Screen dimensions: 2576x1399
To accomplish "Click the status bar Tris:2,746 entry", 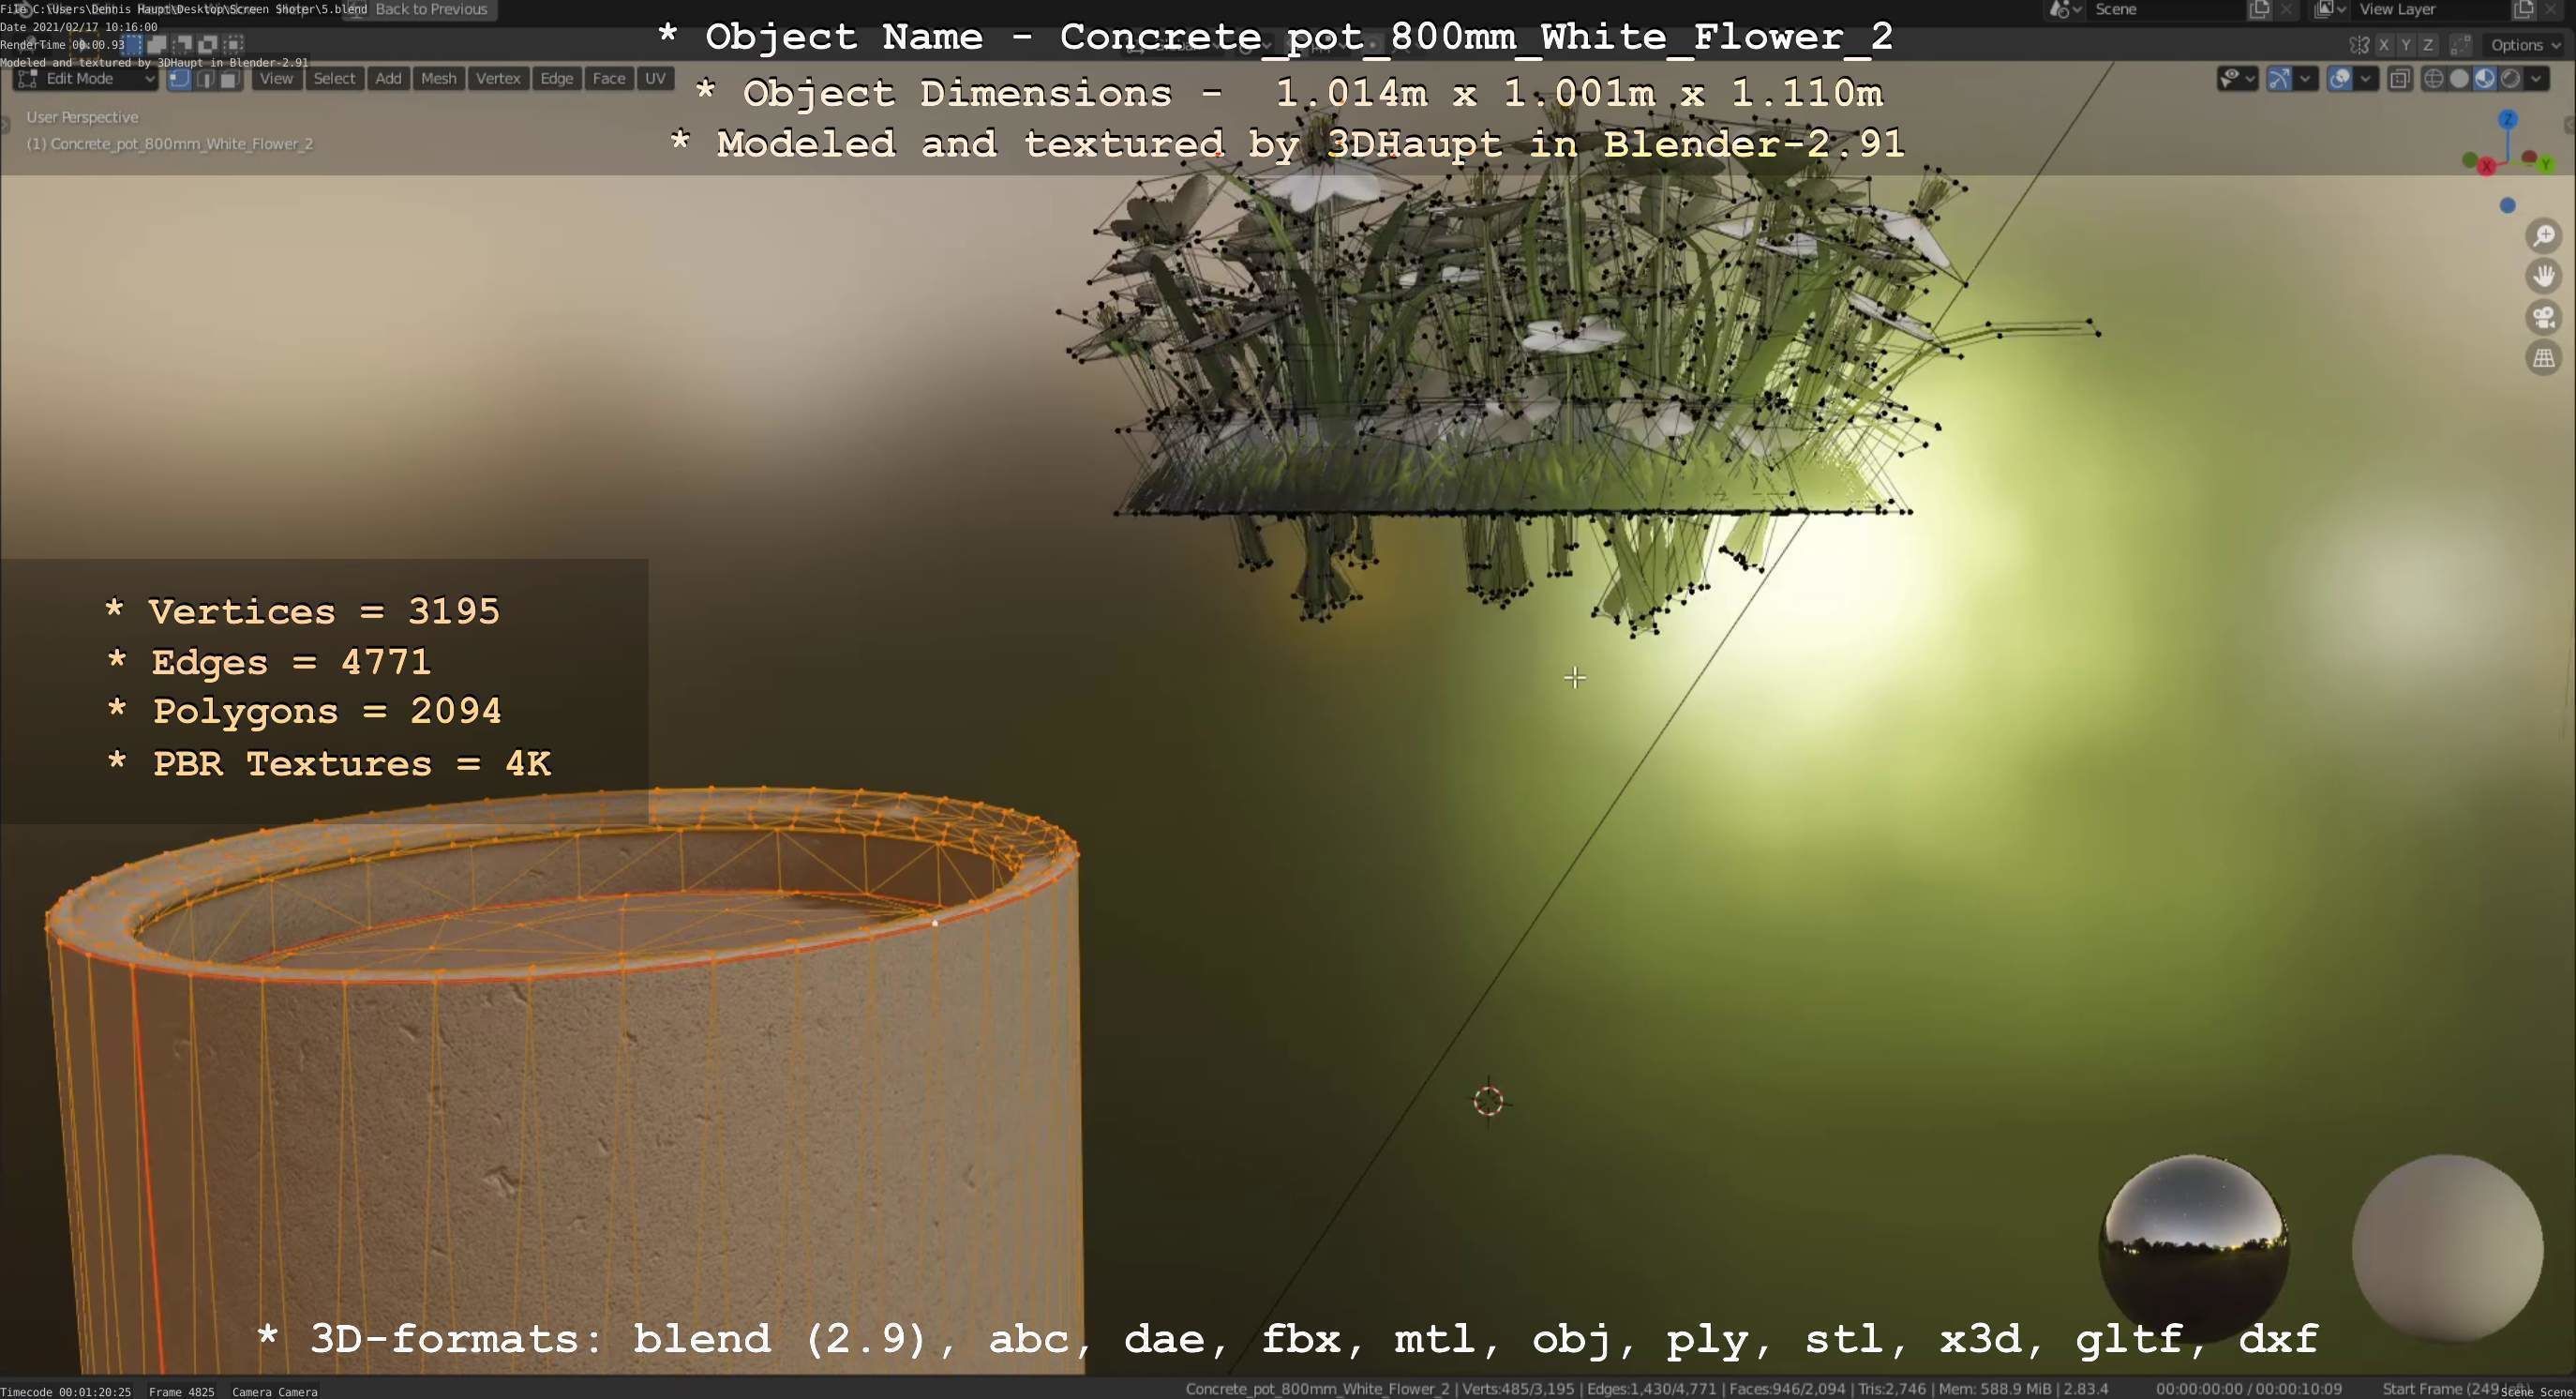I will coord(1892,1389).
